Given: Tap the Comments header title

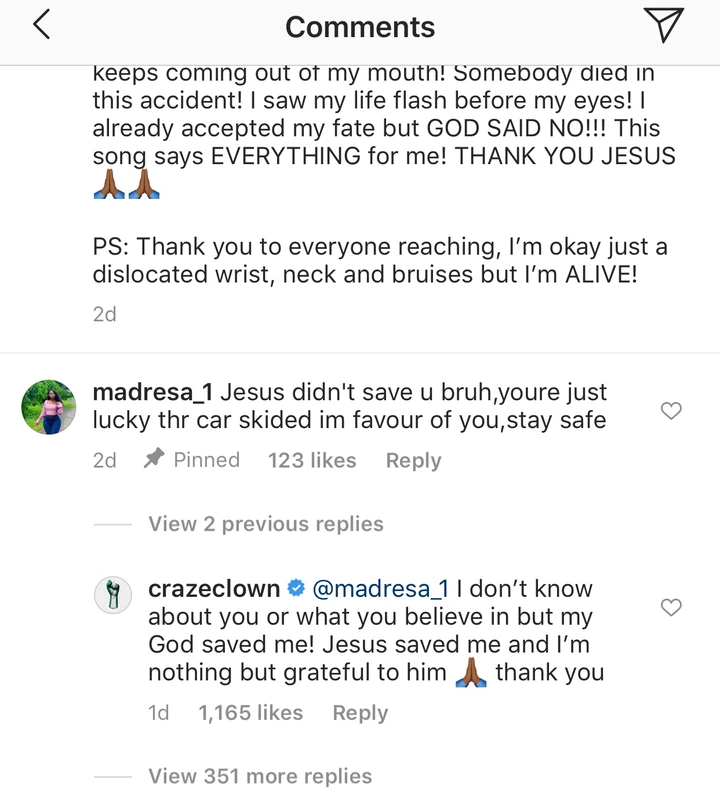Looking at the screenshot, I should [360, 27].
